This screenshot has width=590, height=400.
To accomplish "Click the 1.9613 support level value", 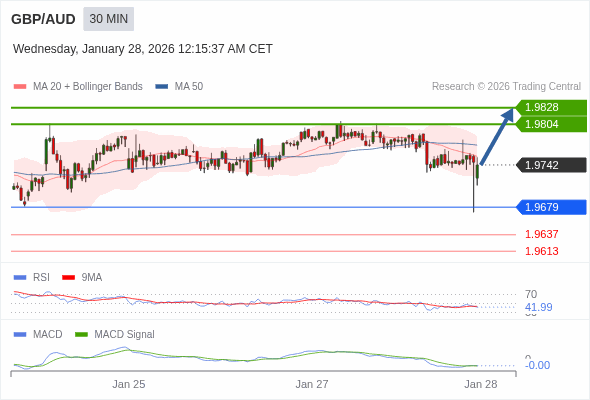I will pyautogui.click(x=541, y=251).
